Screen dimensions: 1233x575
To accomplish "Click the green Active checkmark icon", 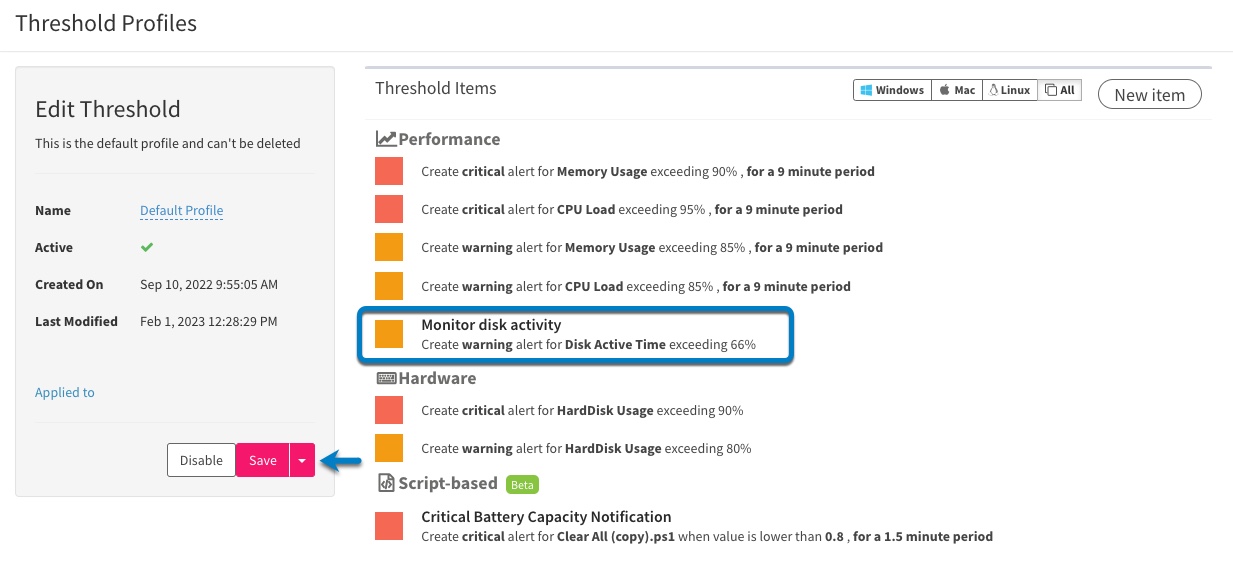I will [x=147, y=247].
